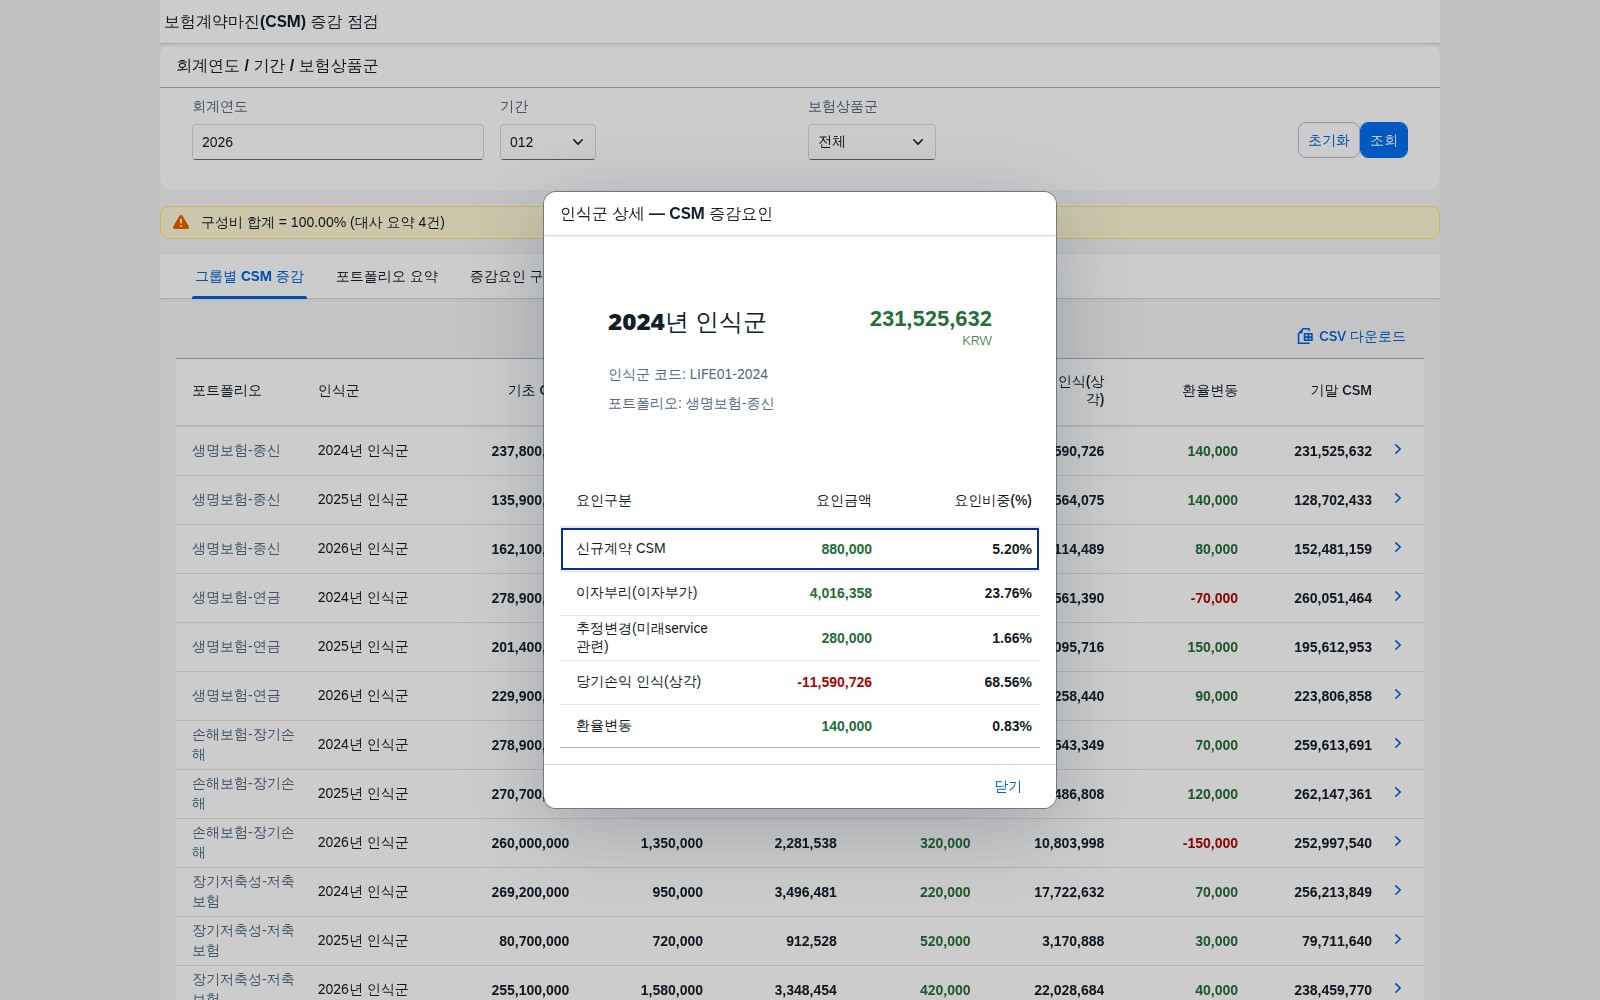Click the 요인비중(%) column header
Screen dimensions: 1600x1000
pos(993,501)
